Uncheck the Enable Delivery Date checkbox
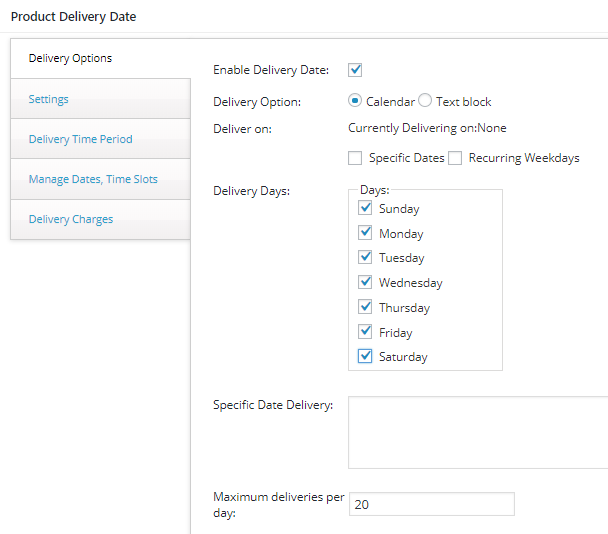This screenshot has height=534, width=608. [355, 70]
